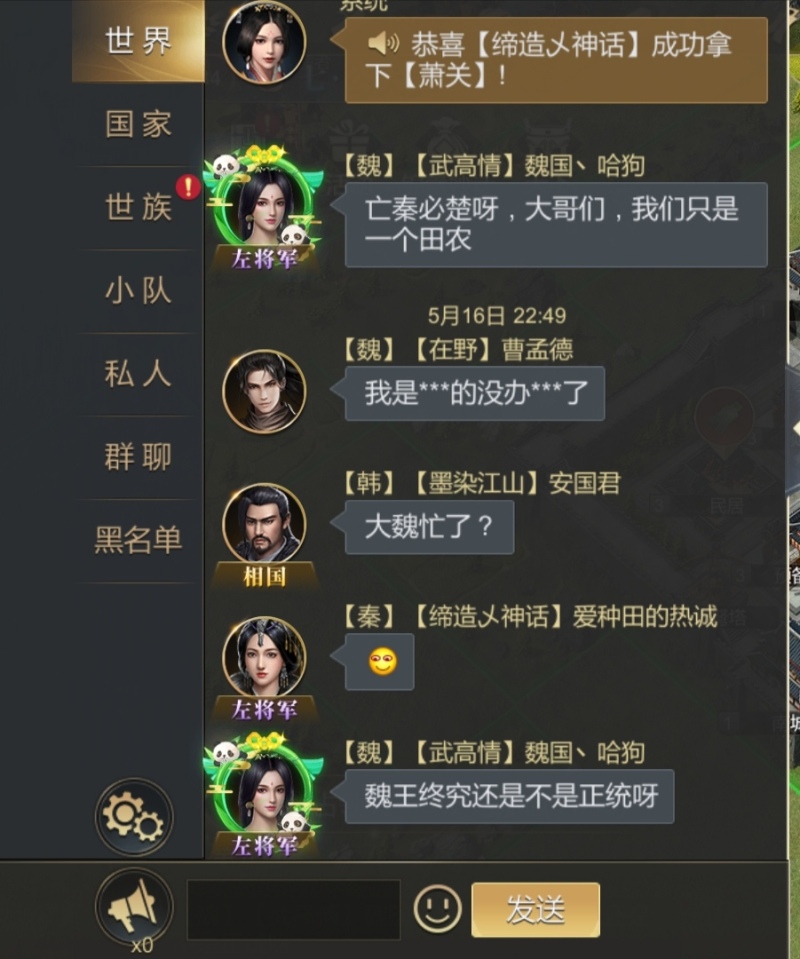The width and height of the screenshot is (800, 959).
Task: Go to the 群聊 tab
Action: click(x=138, y=457)
